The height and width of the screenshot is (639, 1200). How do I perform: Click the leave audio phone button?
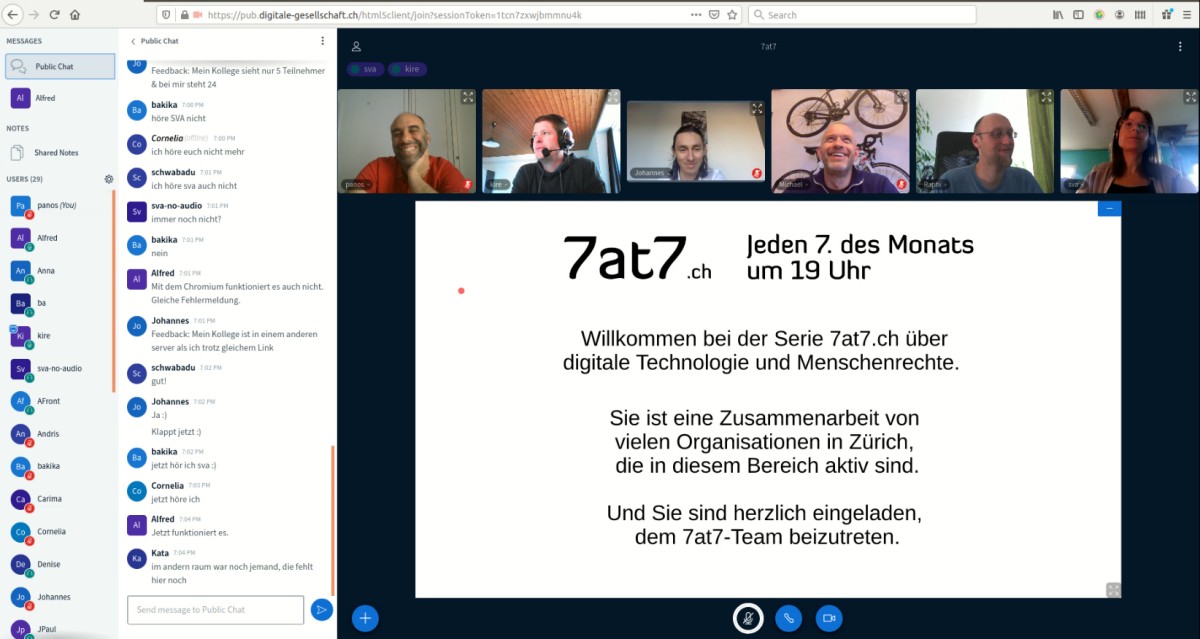(x=788, y=618)
